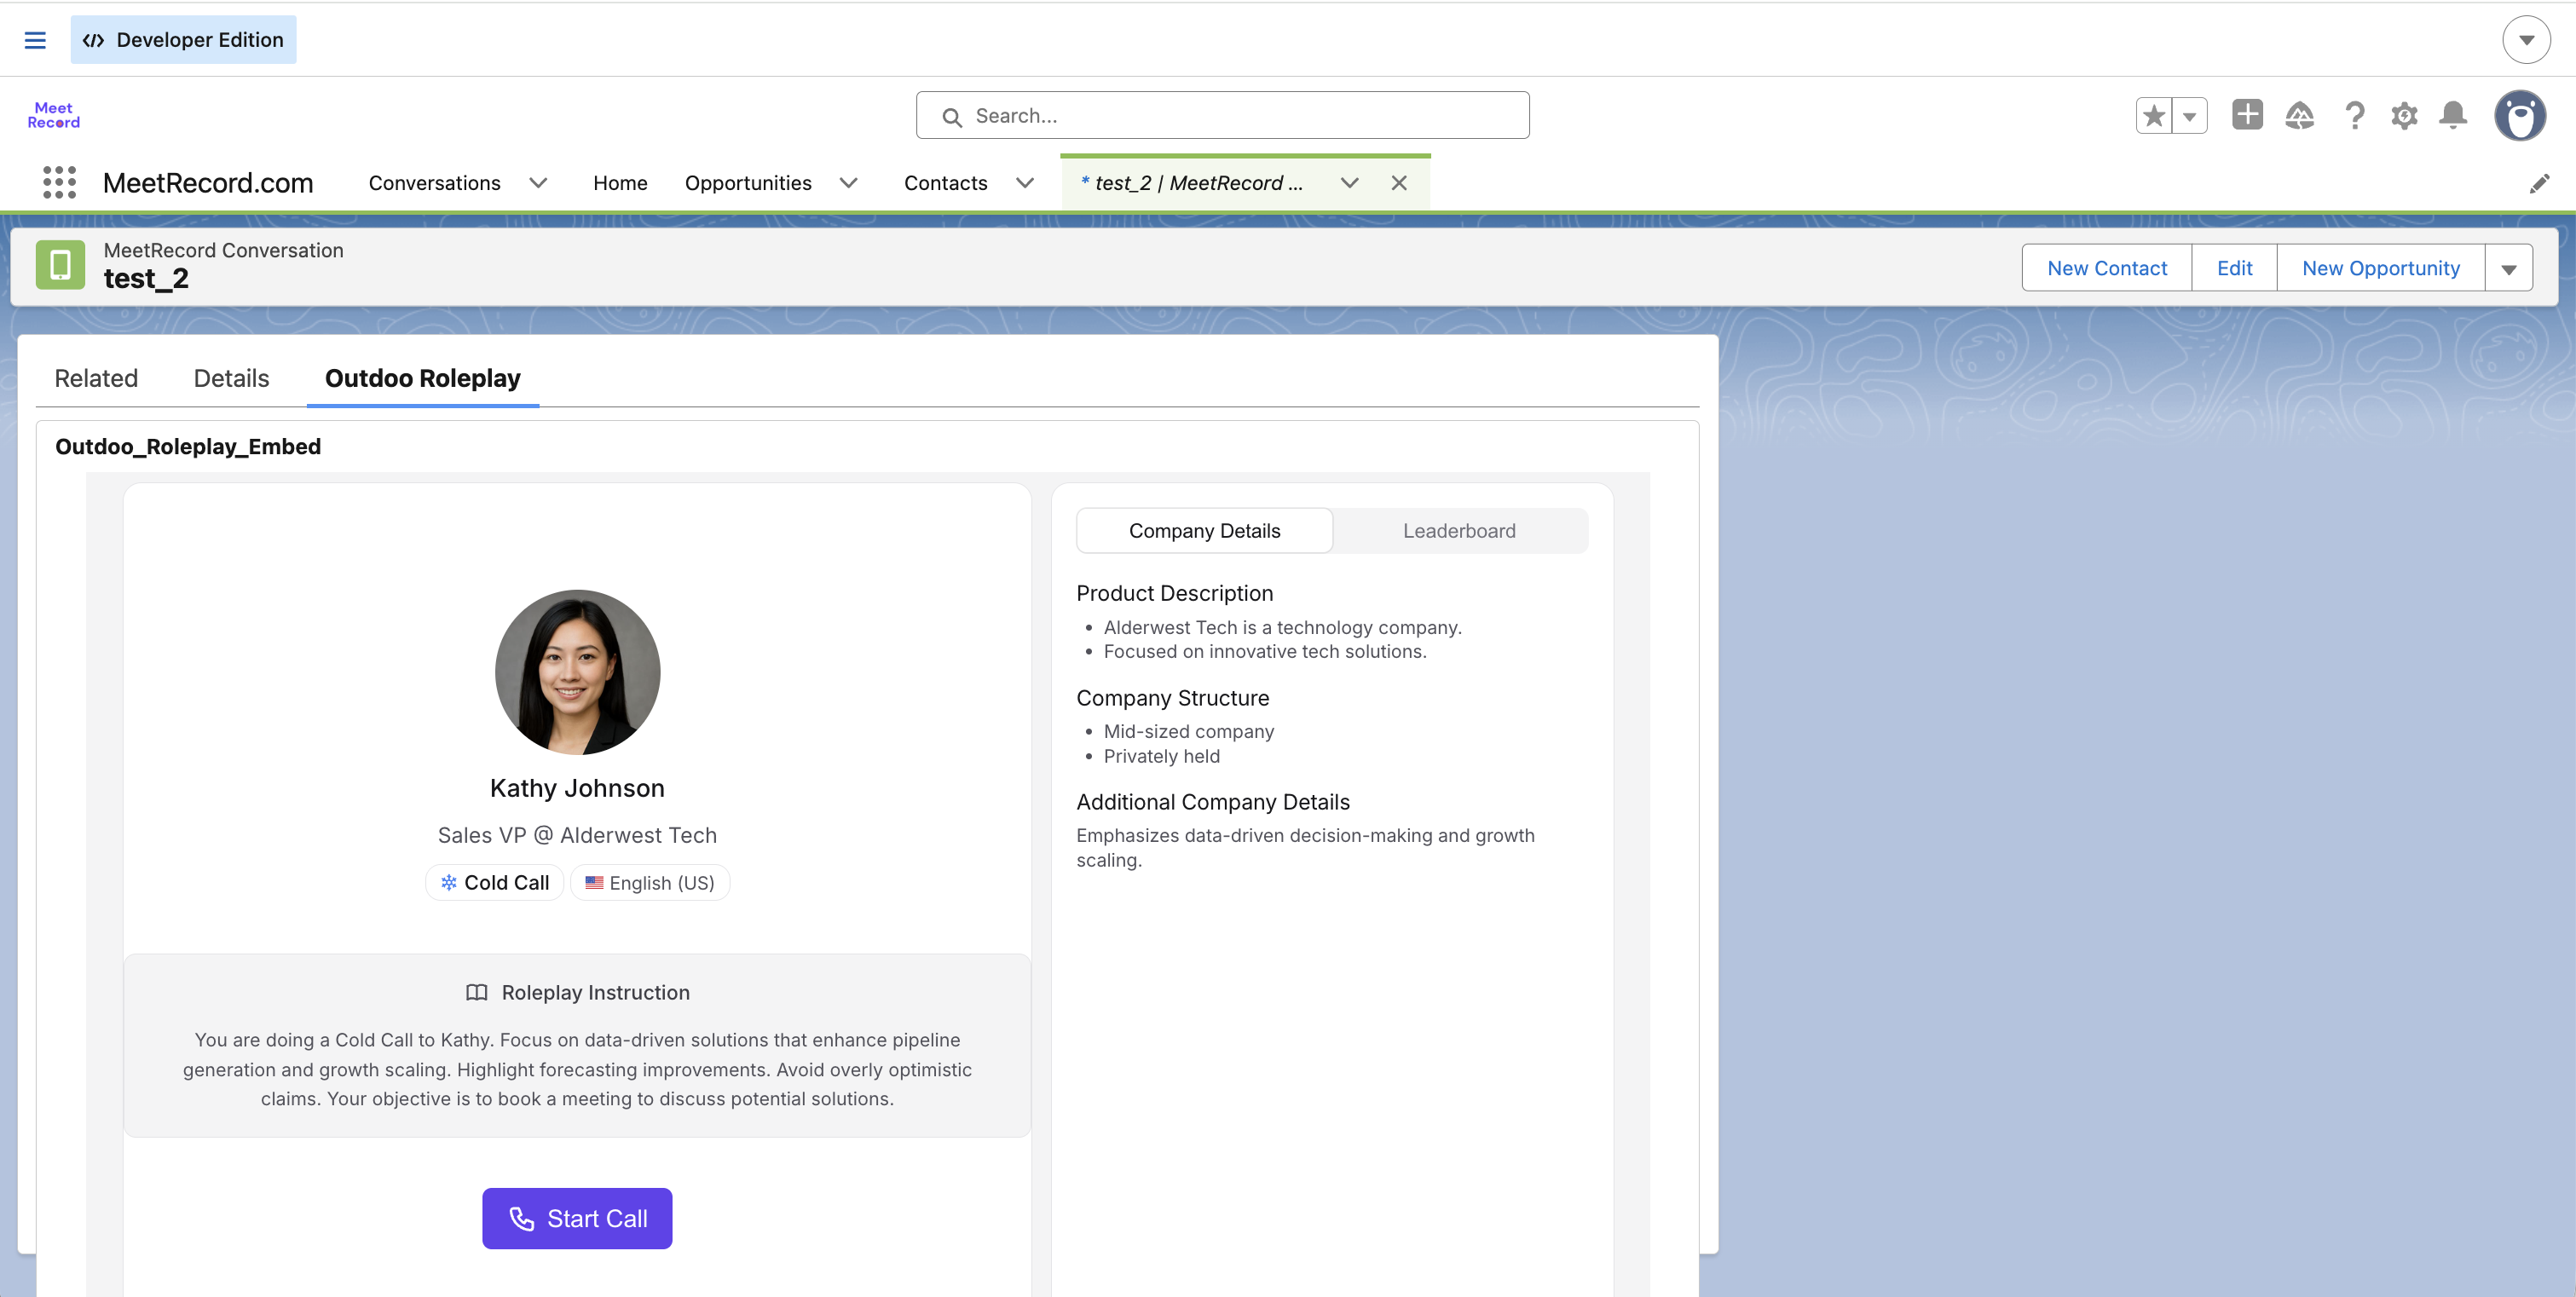Open the Conversations nav tab
This screenshot has height=1297, width=2576.
click(434, 183)
